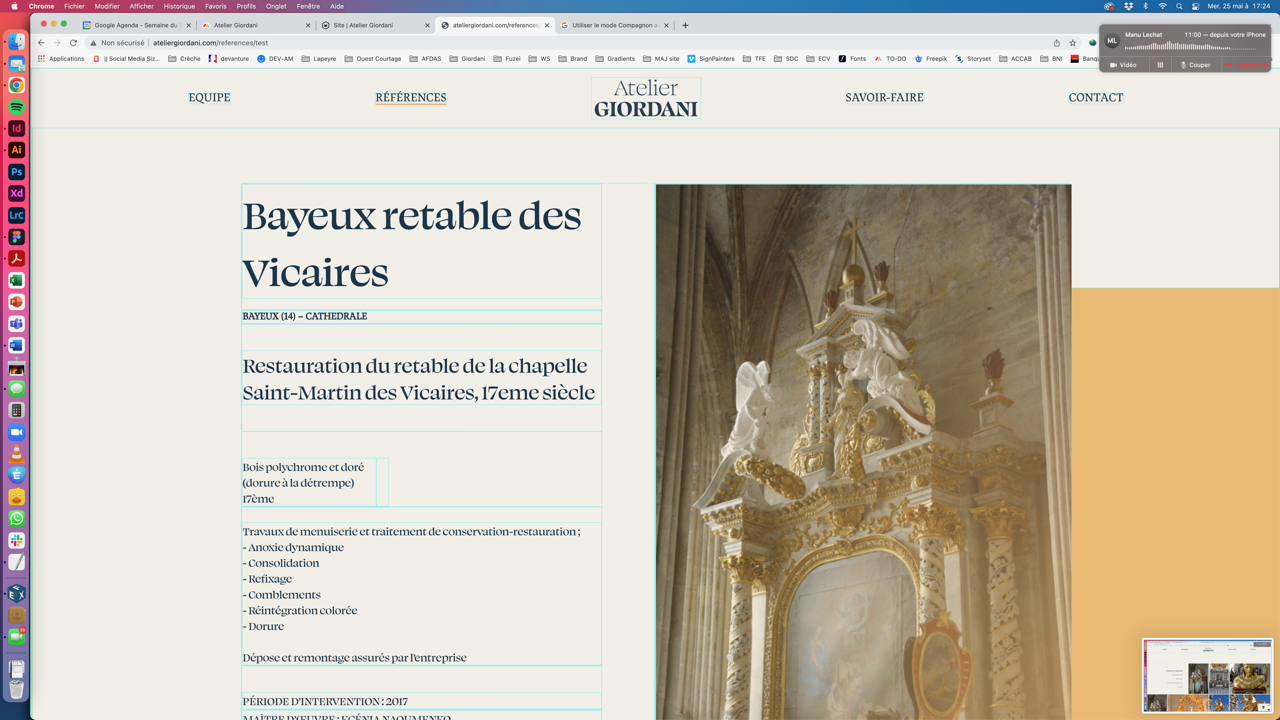Switch to Google Agenda tab
1280x720 pixels.
tap(135, 25)
